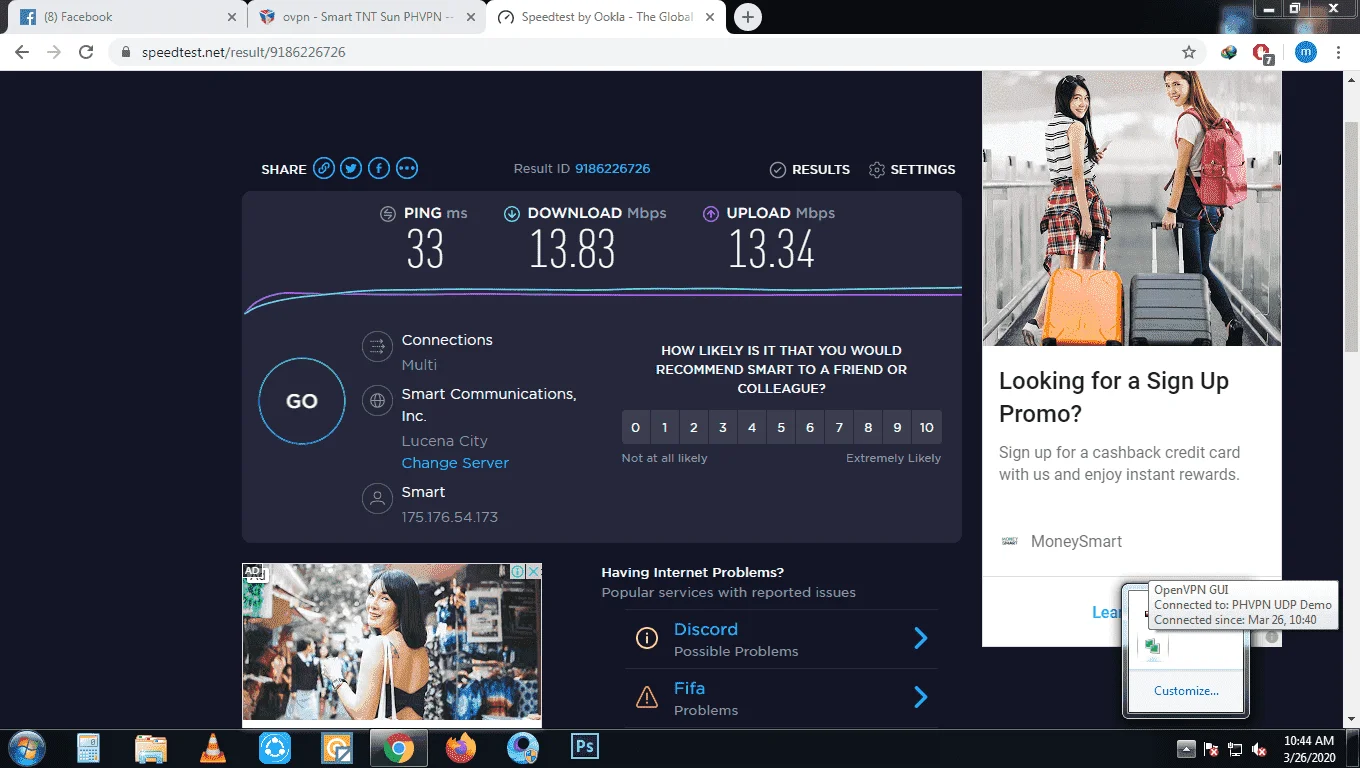This screenshot has height=768, width=1360.
Task: Bookmark this page with the star
Action: coord(1189,52)
